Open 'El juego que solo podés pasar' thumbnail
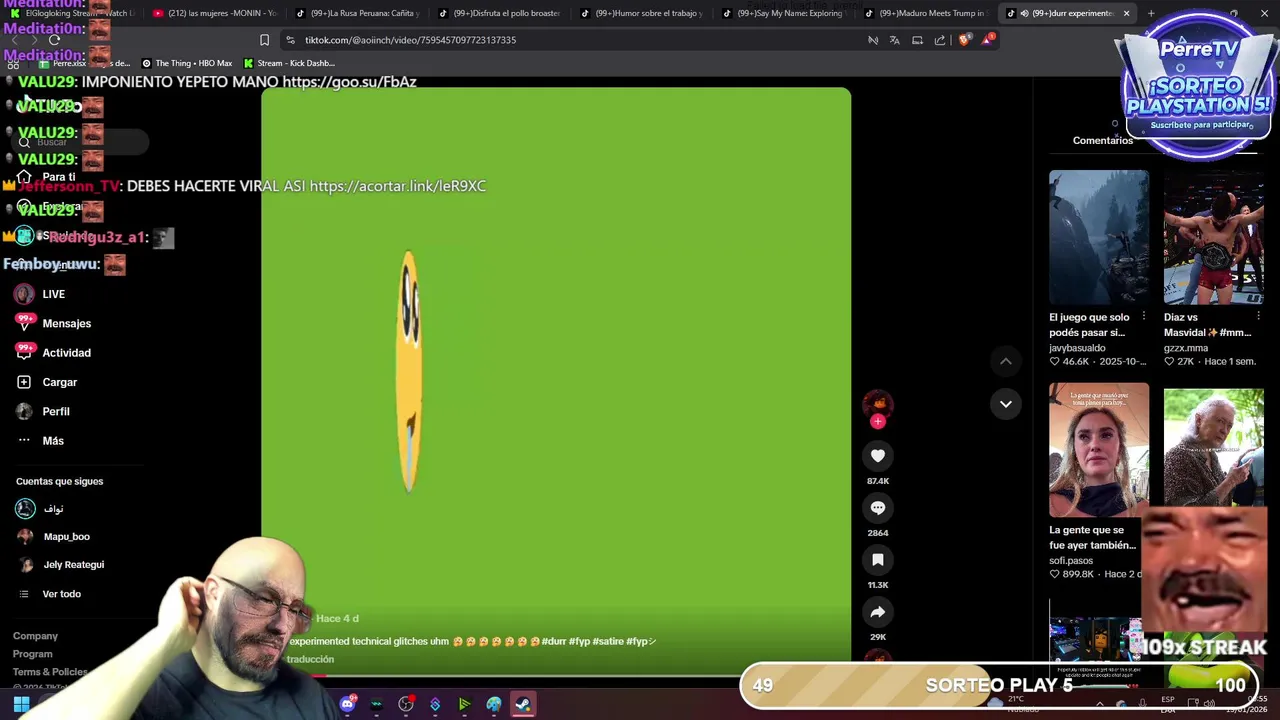Image resolution: width=1280 pixels, height=720 pixels. tap(1099, 237)
